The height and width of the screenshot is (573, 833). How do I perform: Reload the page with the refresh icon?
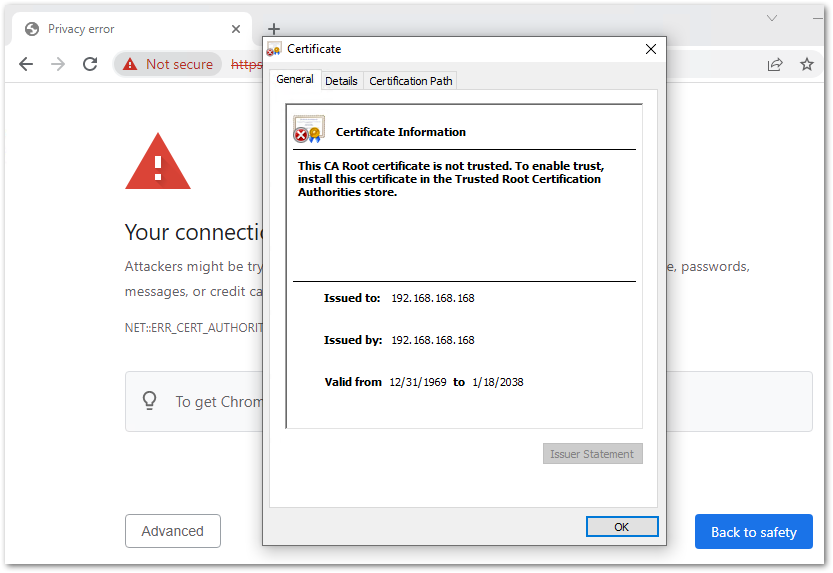tap(90, 64)
